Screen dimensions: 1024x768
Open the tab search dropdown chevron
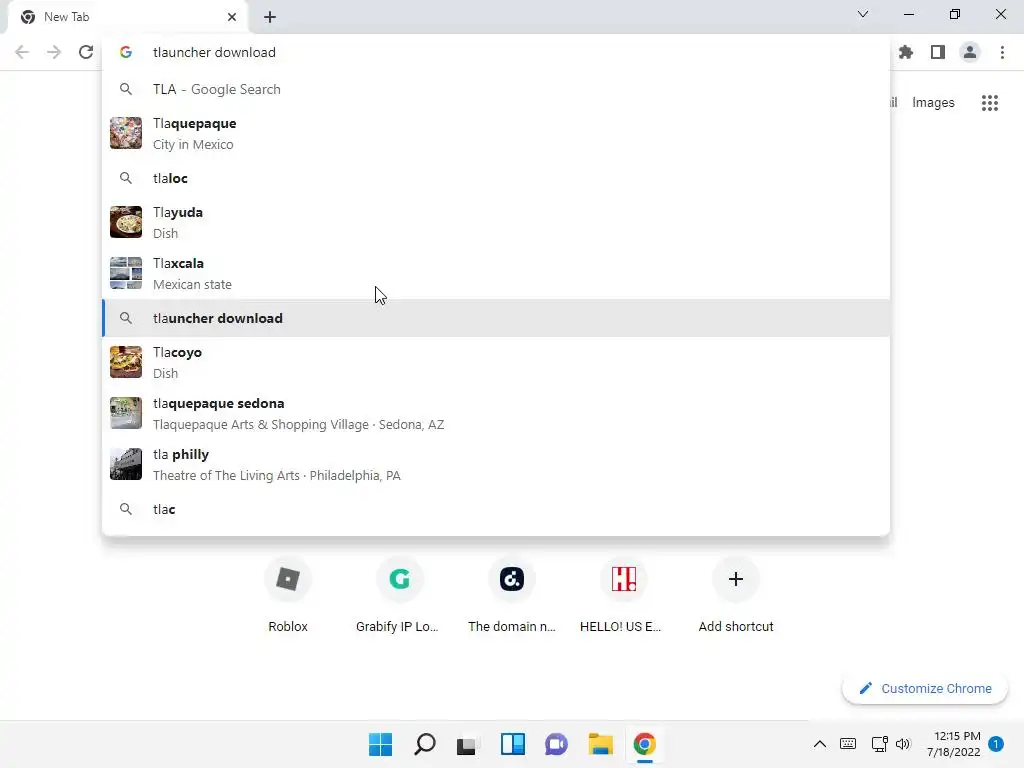click(863, 14)
